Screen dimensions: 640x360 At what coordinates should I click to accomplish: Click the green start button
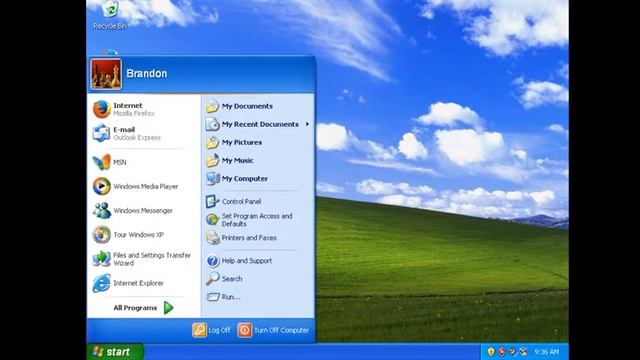click(115, 352)
